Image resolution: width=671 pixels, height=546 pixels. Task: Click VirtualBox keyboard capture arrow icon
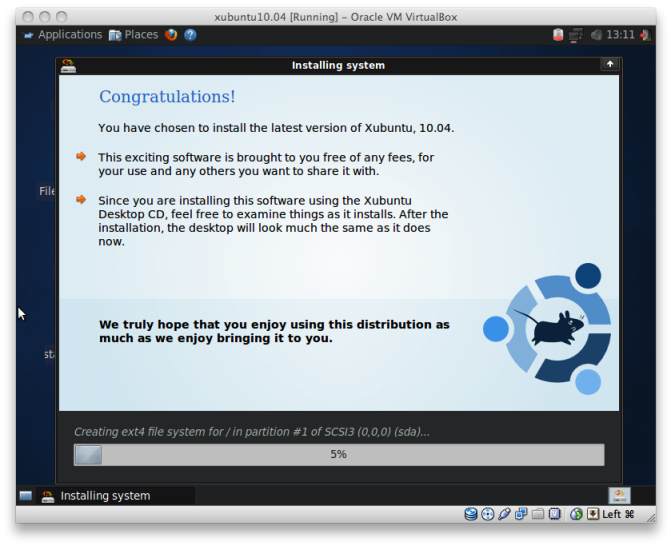(593, 514)
